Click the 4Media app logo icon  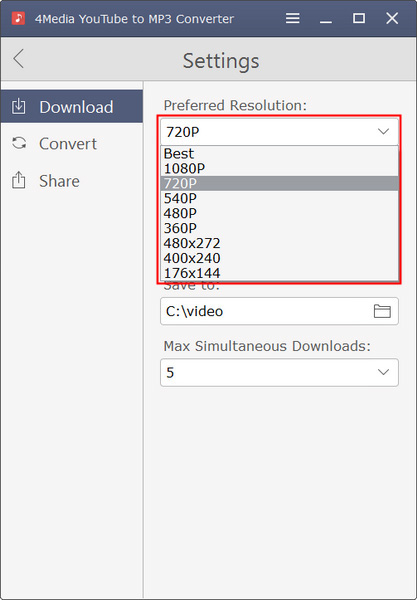[18, 18]
